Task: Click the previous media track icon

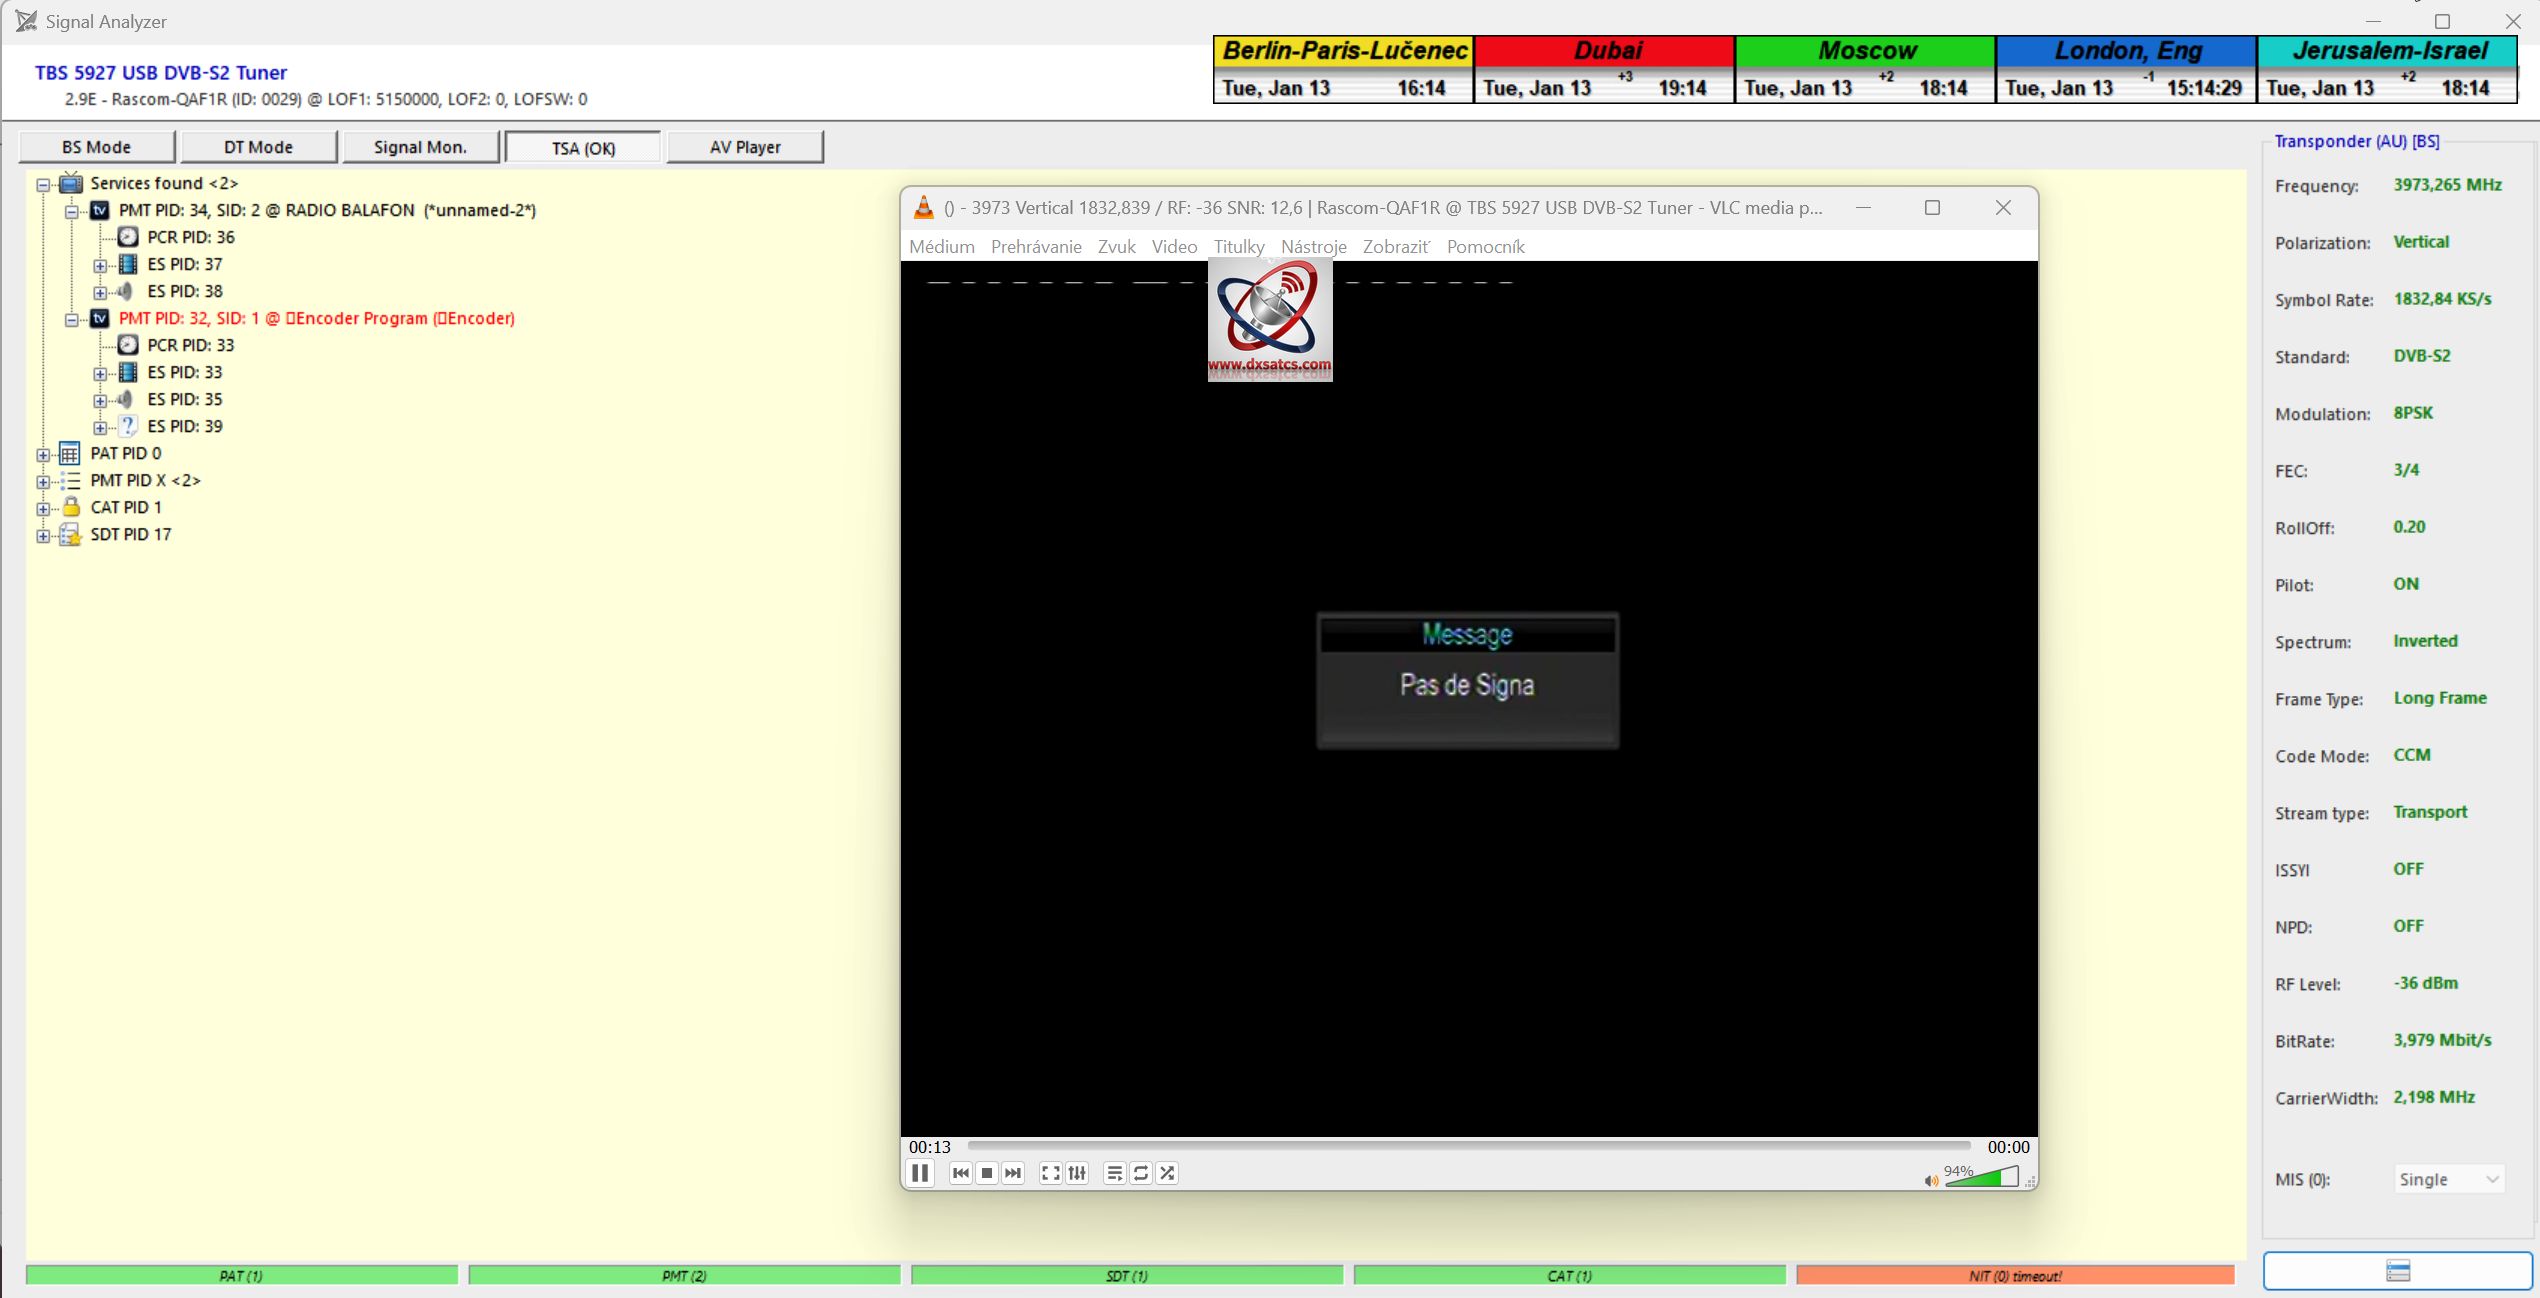Action: pos(960,1173)
